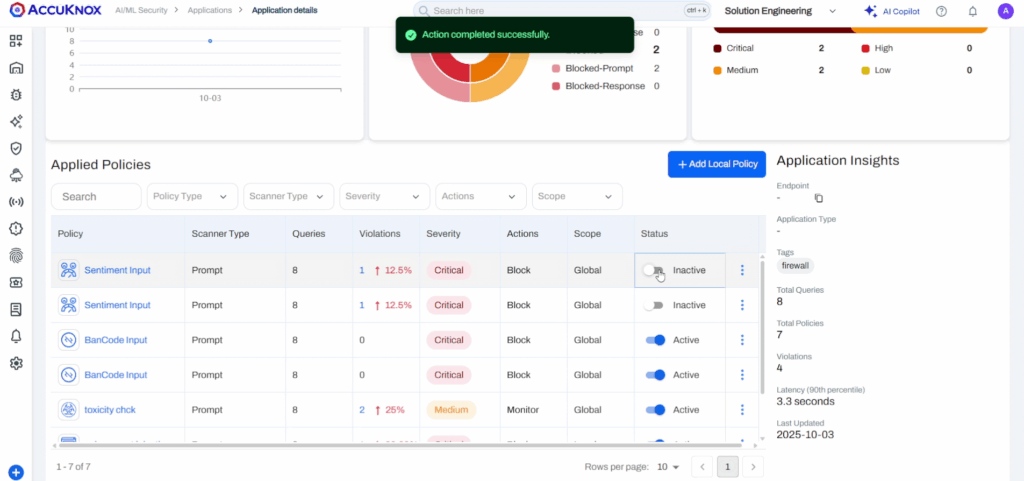Open the broadcast signal icon in sidebar
This screenshot has height=481, width=1024.
pos(16,202)
